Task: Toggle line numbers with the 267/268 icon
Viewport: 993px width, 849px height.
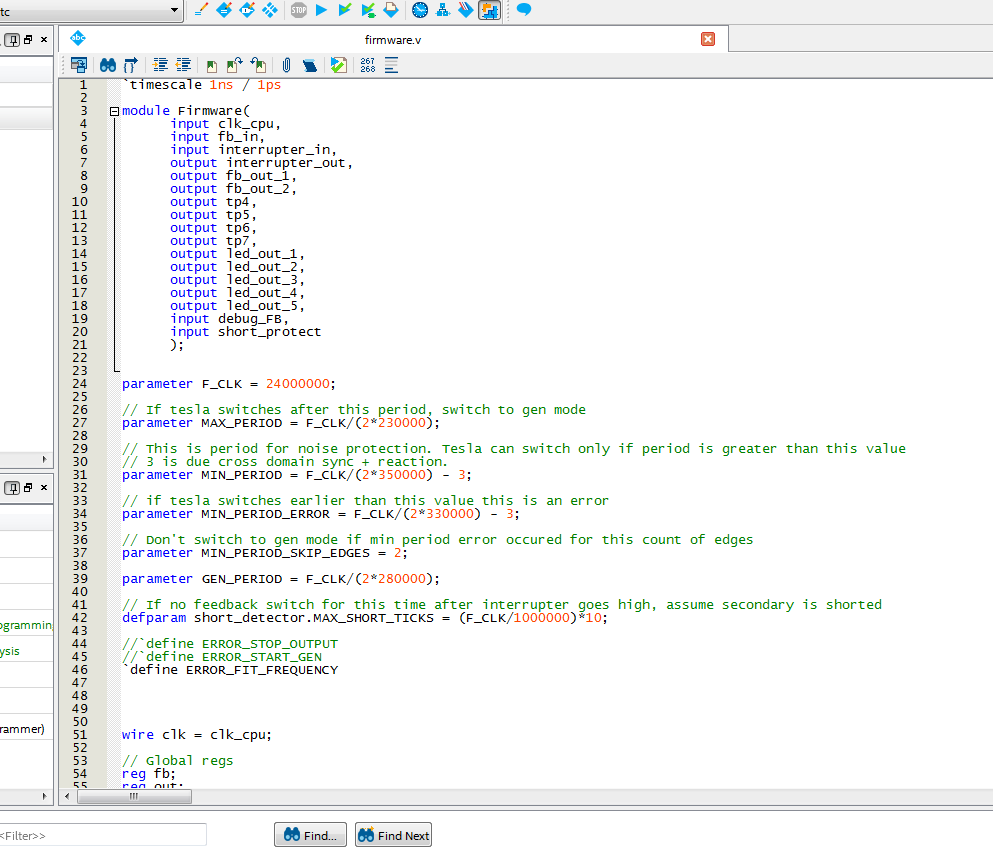Action: (x=367, y=66)
